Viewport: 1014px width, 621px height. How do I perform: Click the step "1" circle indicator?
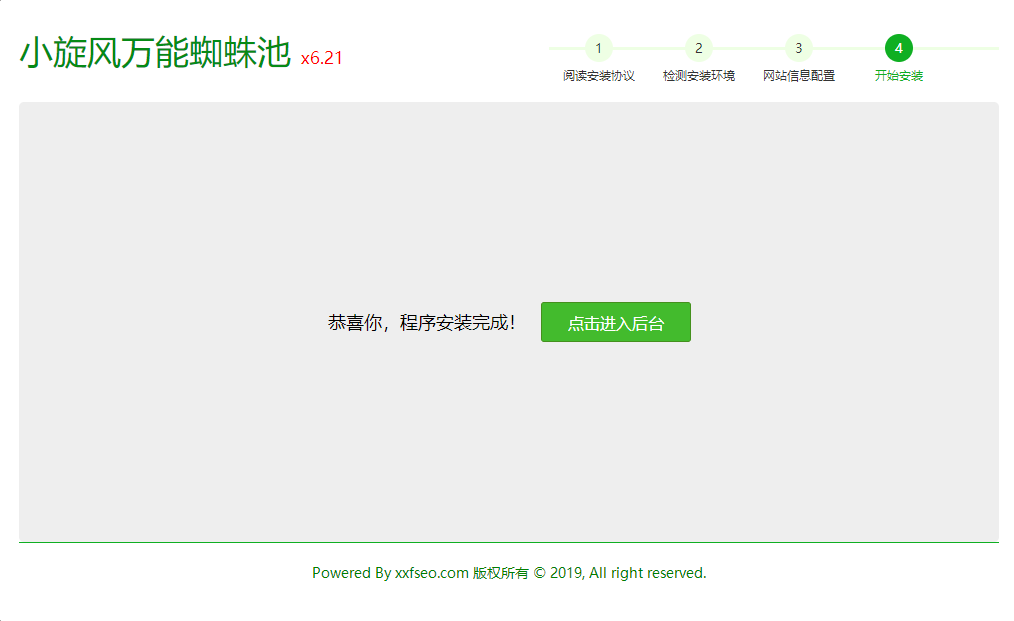tap(599, 48)
